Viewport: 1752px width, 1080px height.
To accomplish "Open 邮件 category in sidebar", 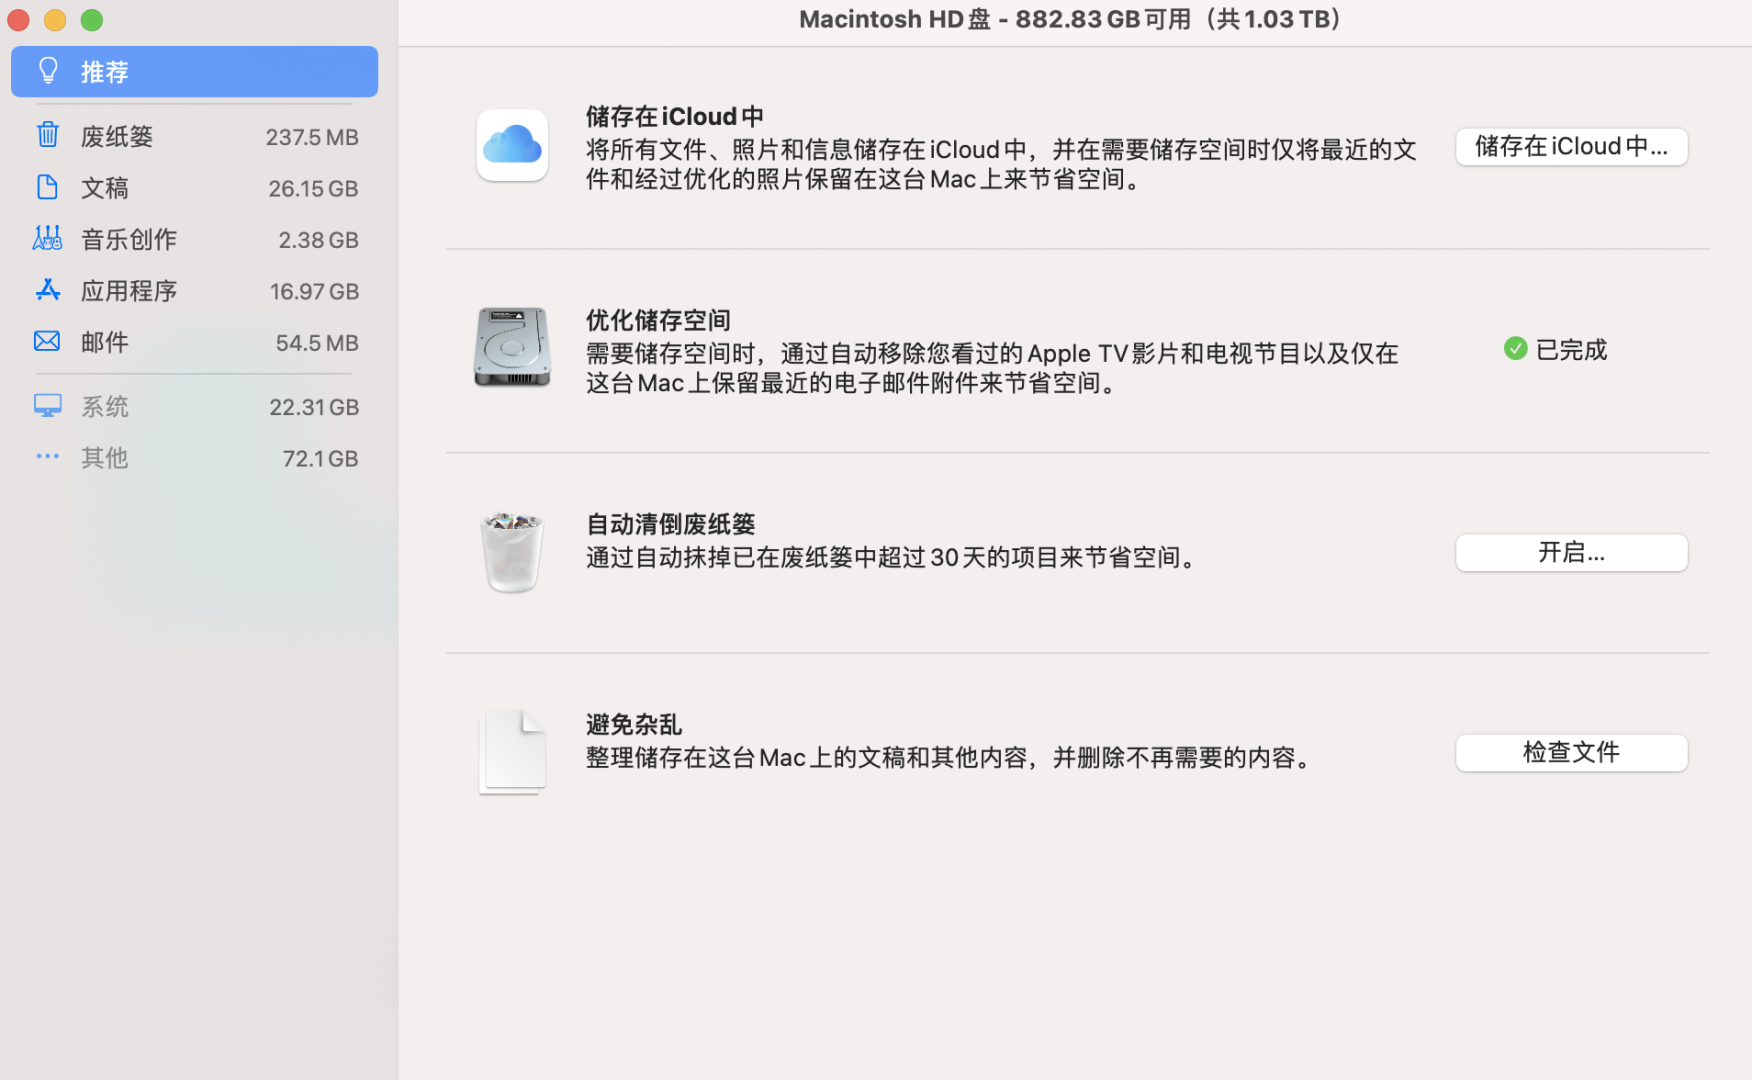I will [194, 342].
